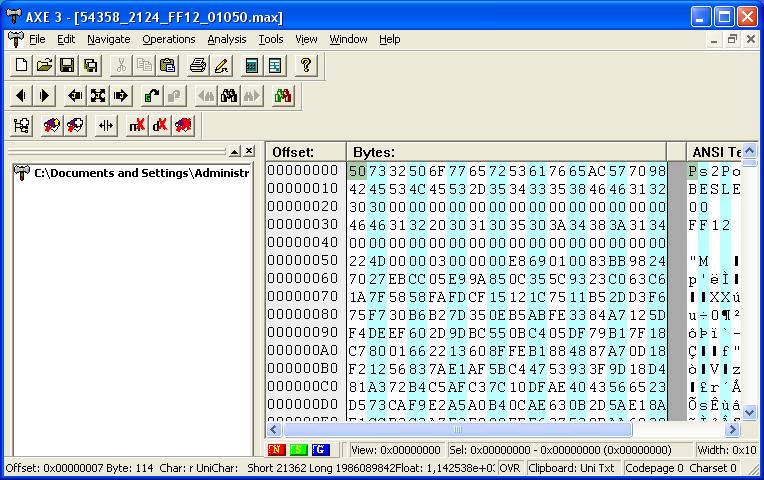Click the Offset: column header
The height and width of the screenshot is (480, 764).
pyautogui.click(x=305, y=152)
